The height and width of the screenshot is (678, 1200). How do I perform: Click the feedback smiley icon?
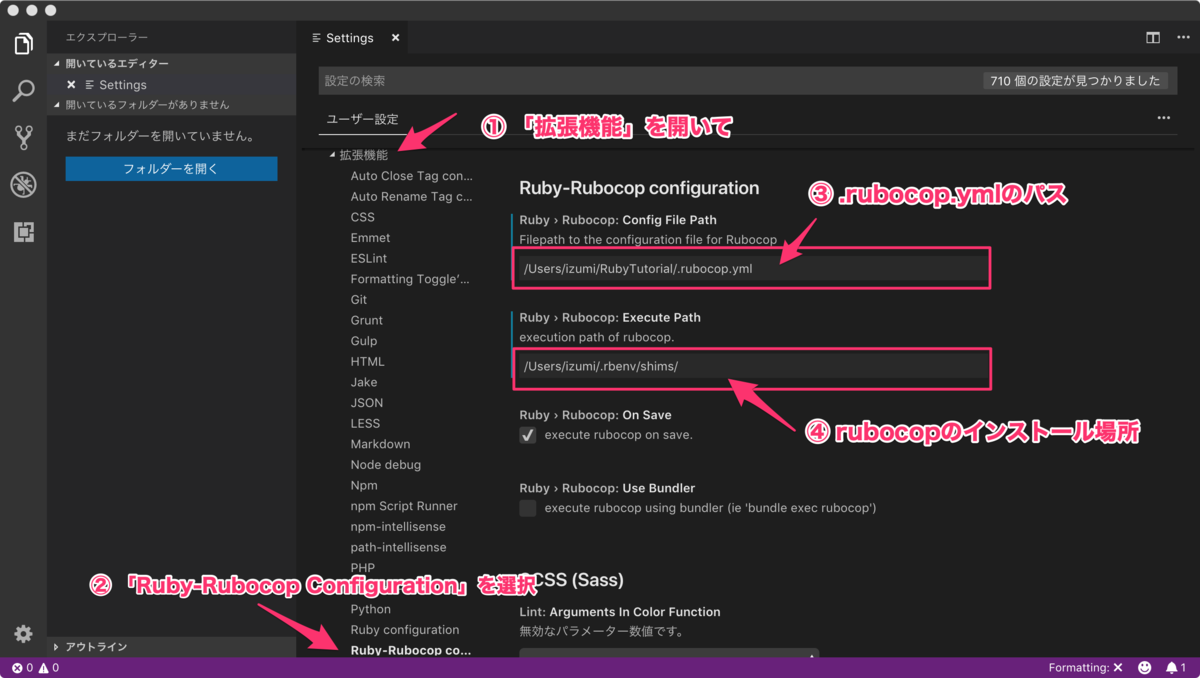[1145, 667]
